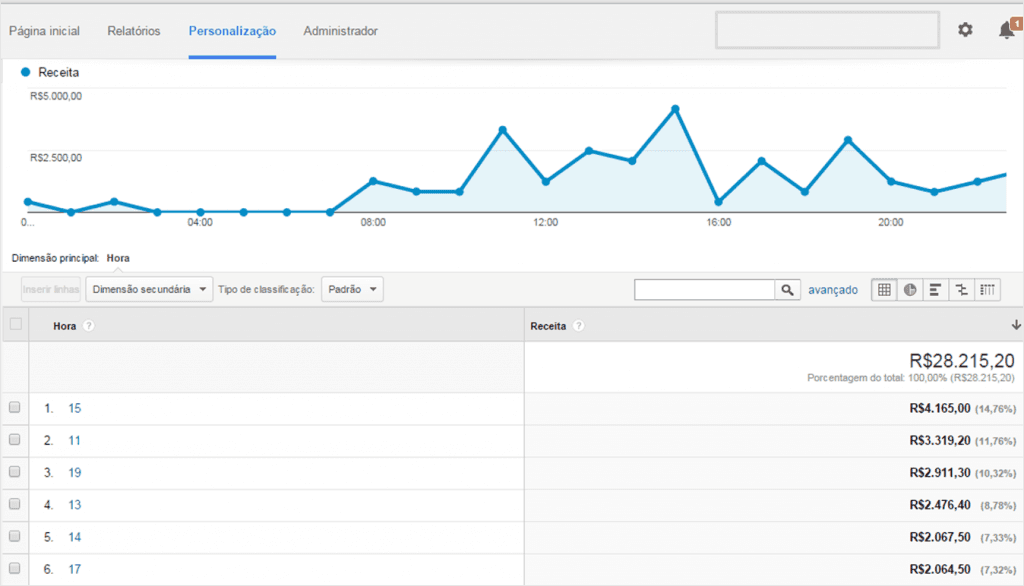Open the Pivot table view icon
Image resolution: width=1024 pixels, height=586 pixels.
pyautogui.click(x=987, y=289)
